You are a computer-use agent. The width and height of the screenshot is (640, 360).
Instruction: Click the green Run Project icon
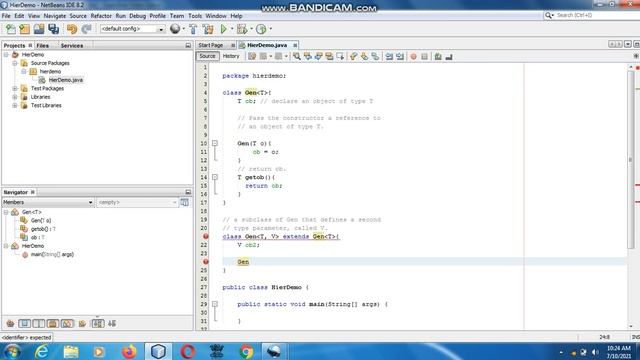point(223,29)
